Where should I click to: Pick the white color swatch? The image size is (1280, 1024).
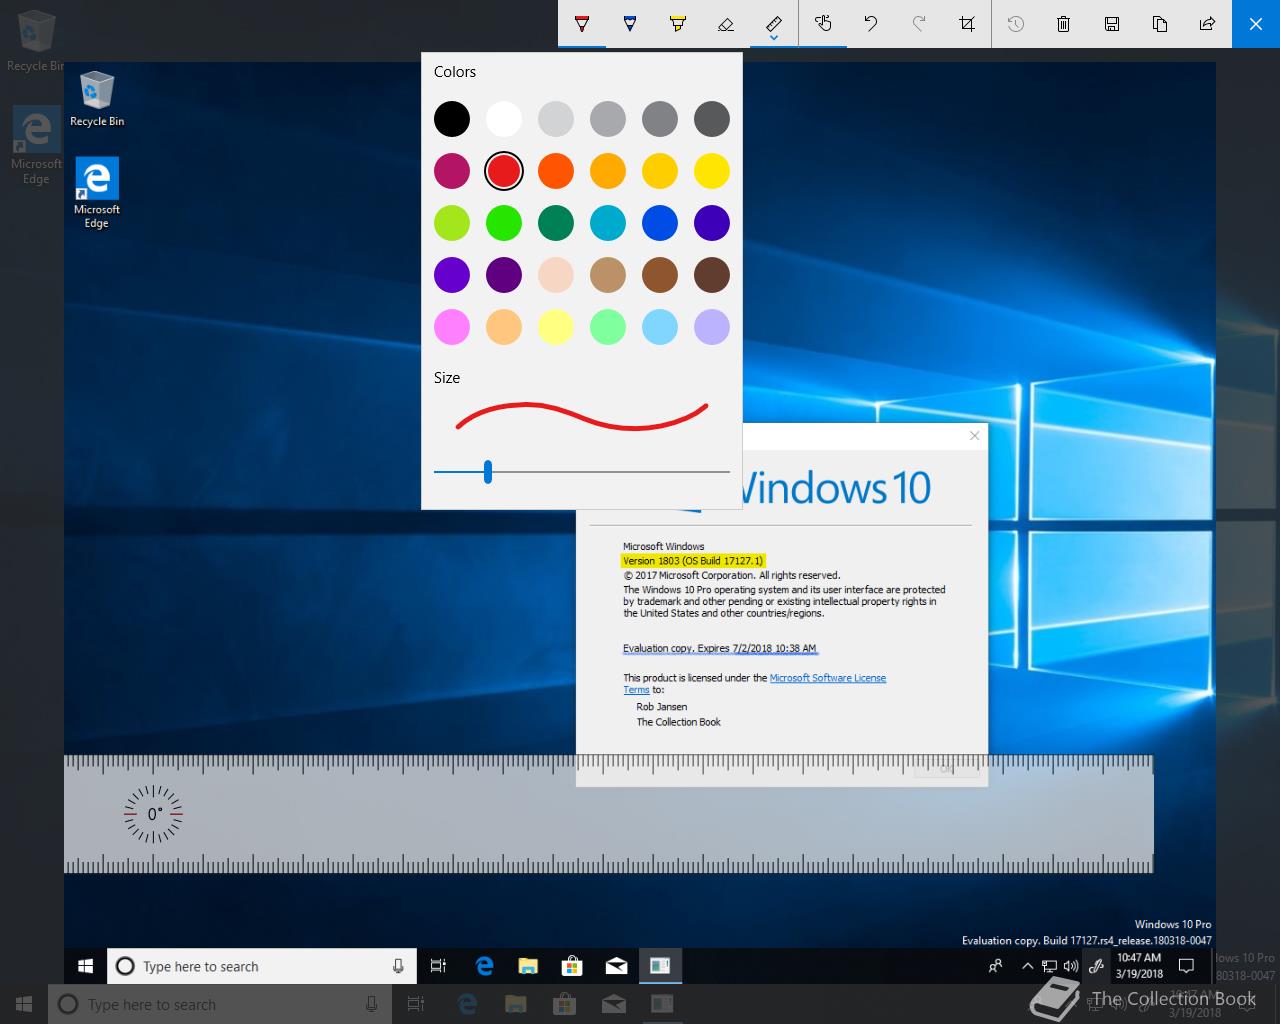pos(504,119)
